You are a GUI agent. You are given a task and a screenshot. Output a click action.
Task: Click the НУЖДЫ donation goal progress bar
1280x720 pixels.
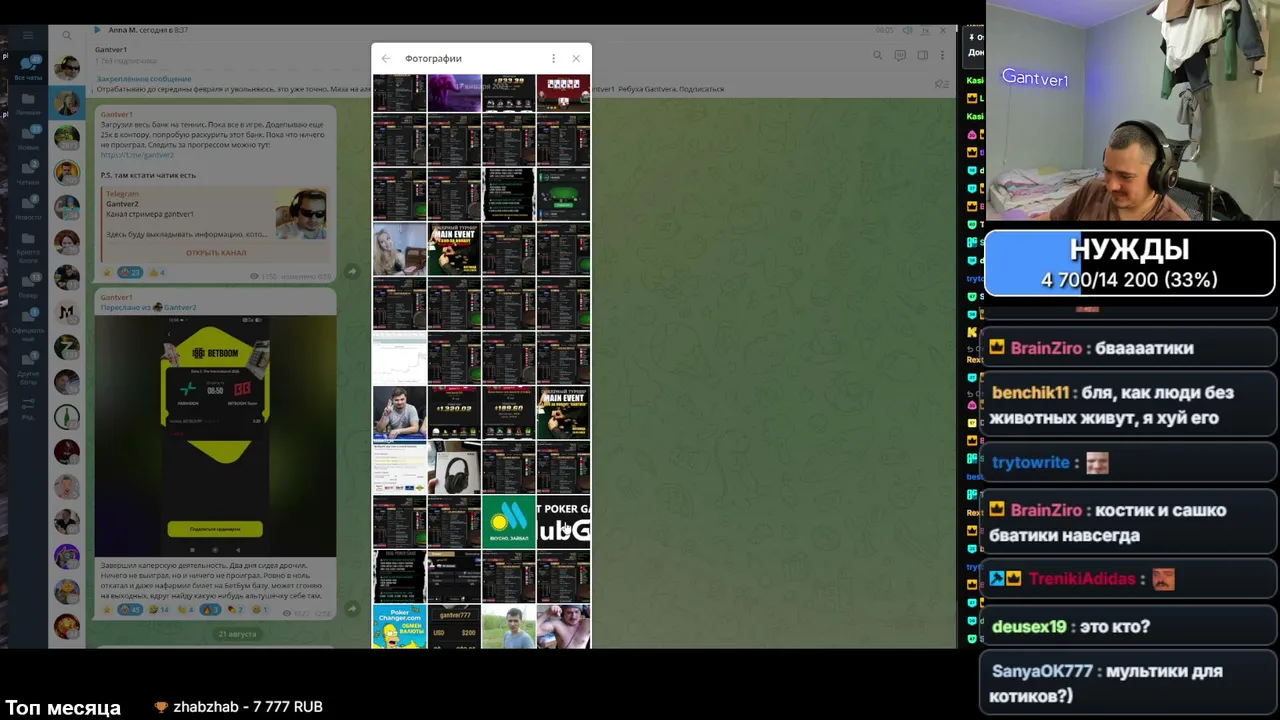(x=1130, y=265)
